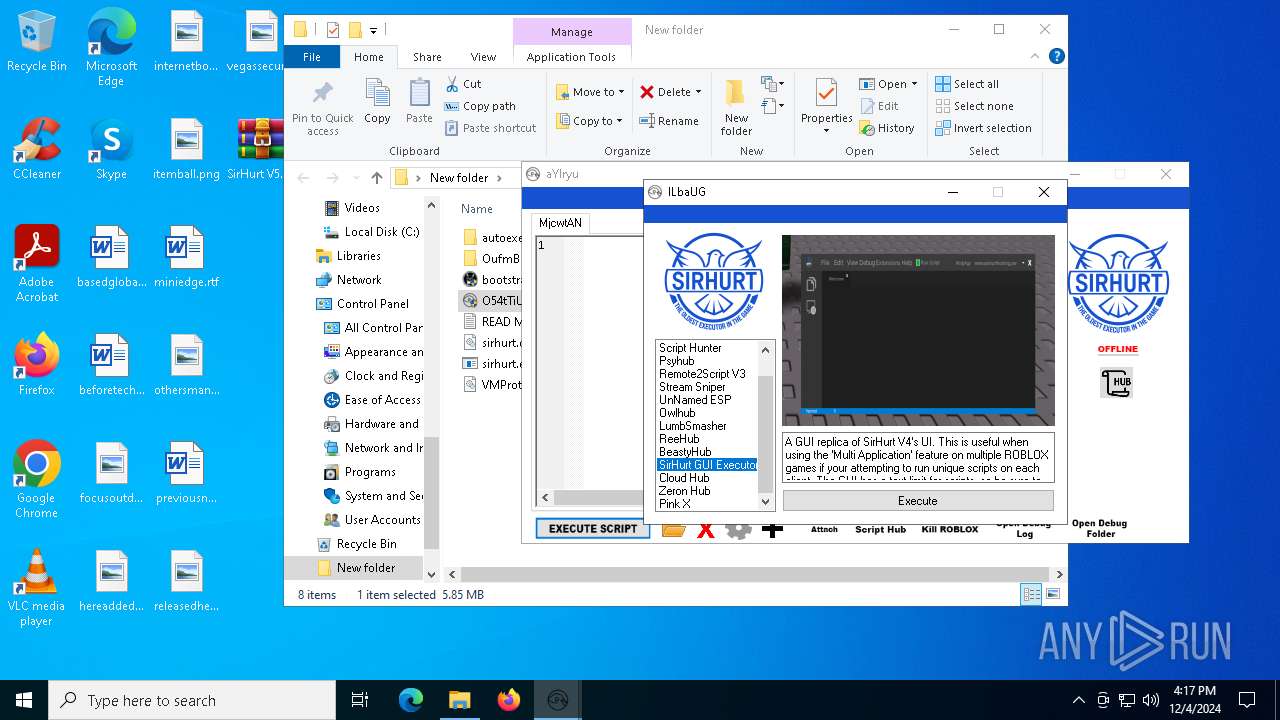Click the Script Hub button
This screenshot has width=1280, height=720.
pos(880,529)
